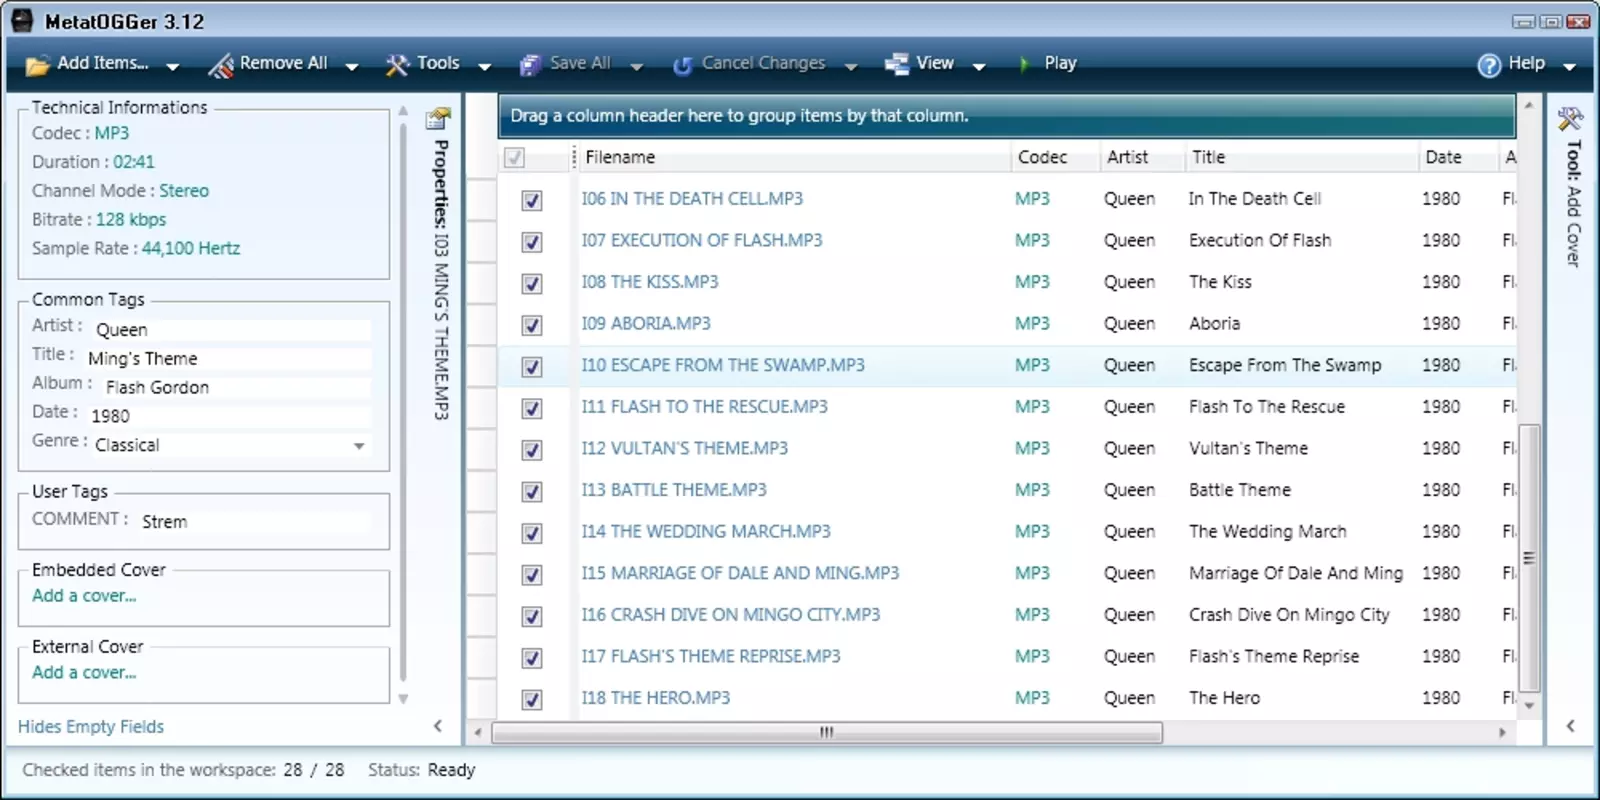This screenshot has height=800, width=1600.
Task: Uncheck I14 THE WEDDING MARCH.MP3 checkbox
Action: (x=532, y=533)
